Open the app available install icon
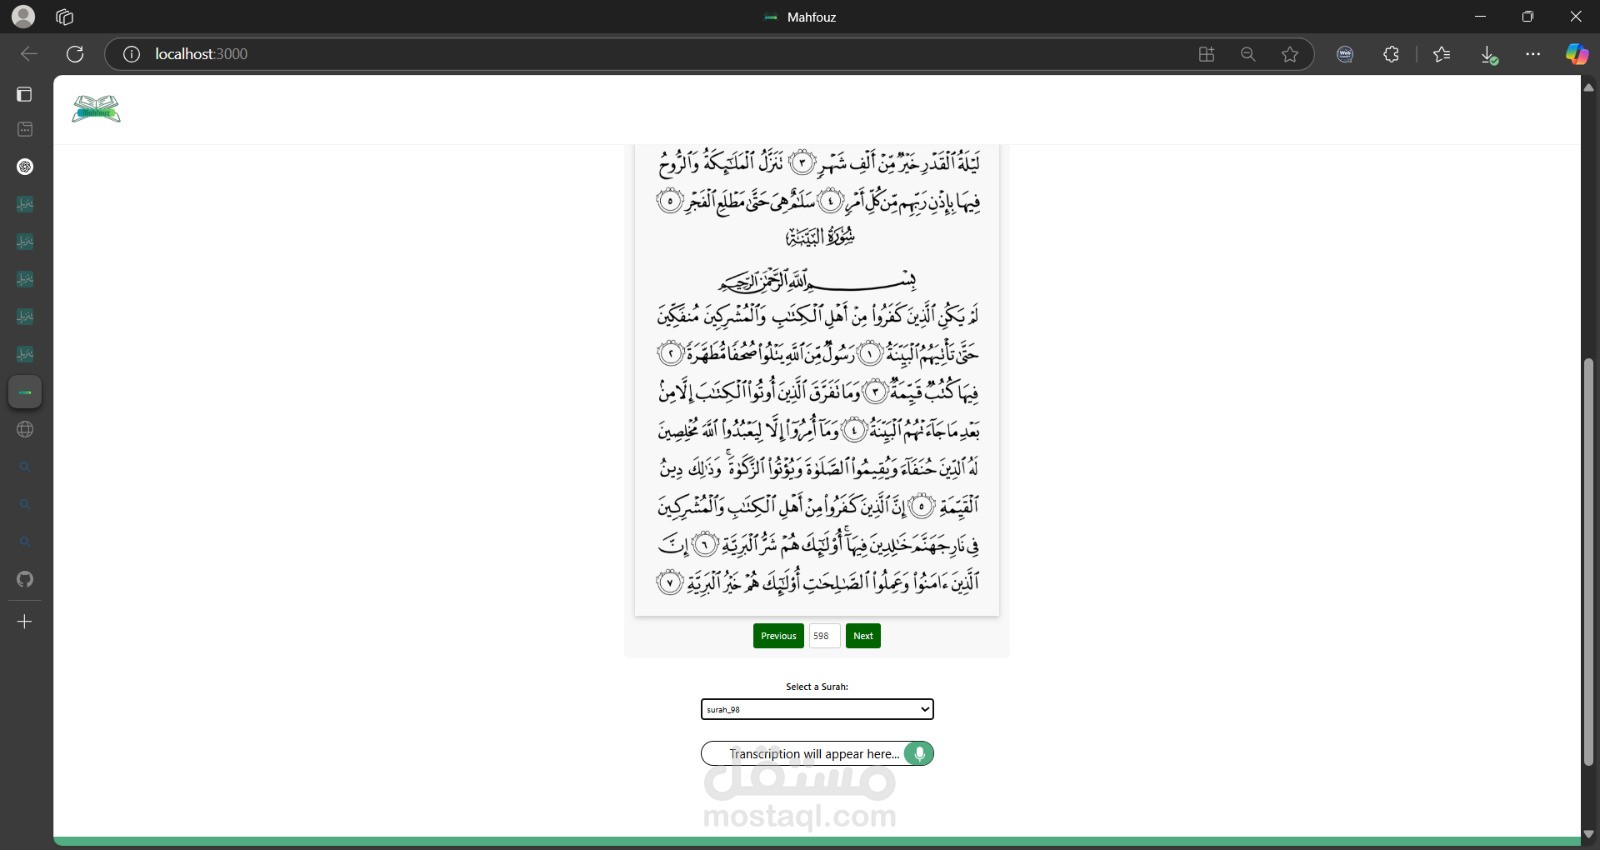Viewport: 1600px width, 850px height. (x=1206, y=54)
